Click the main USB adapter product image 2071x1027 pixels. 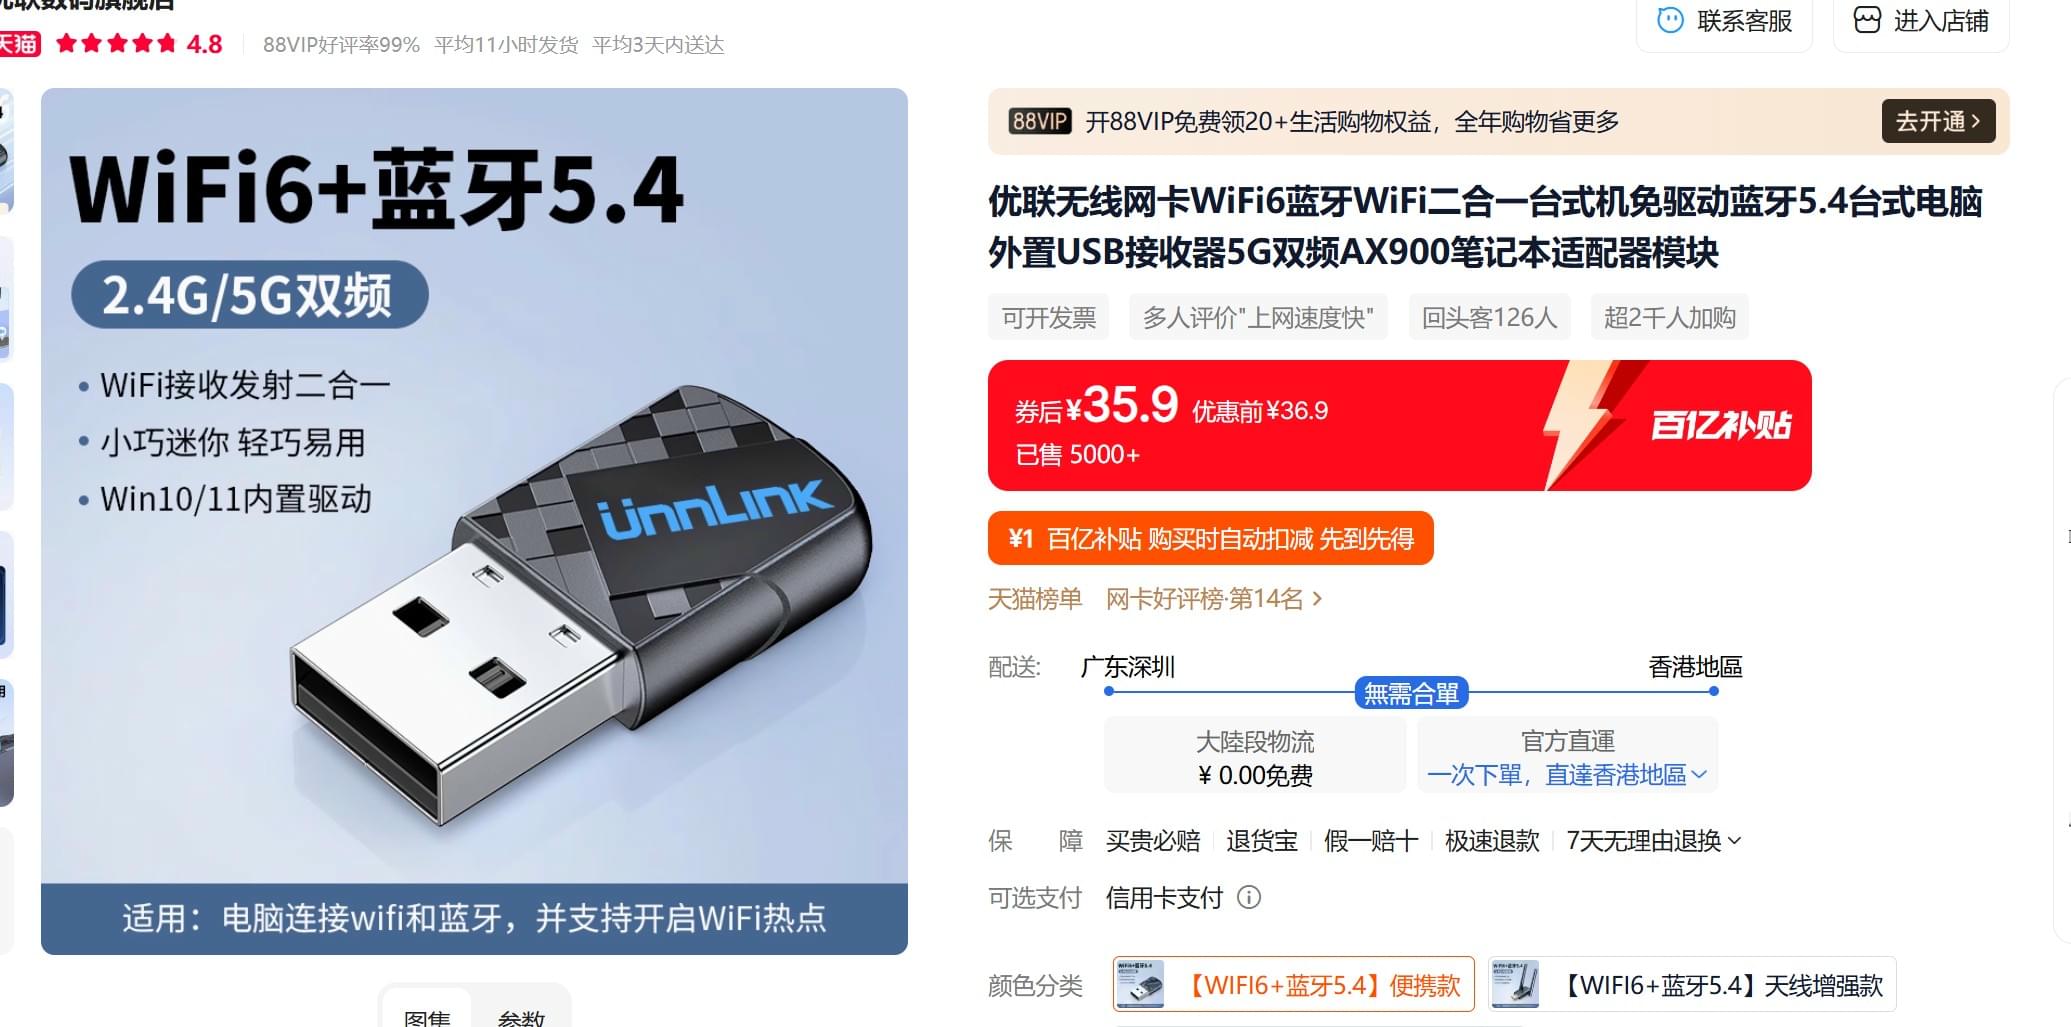[x=474, y=521]
